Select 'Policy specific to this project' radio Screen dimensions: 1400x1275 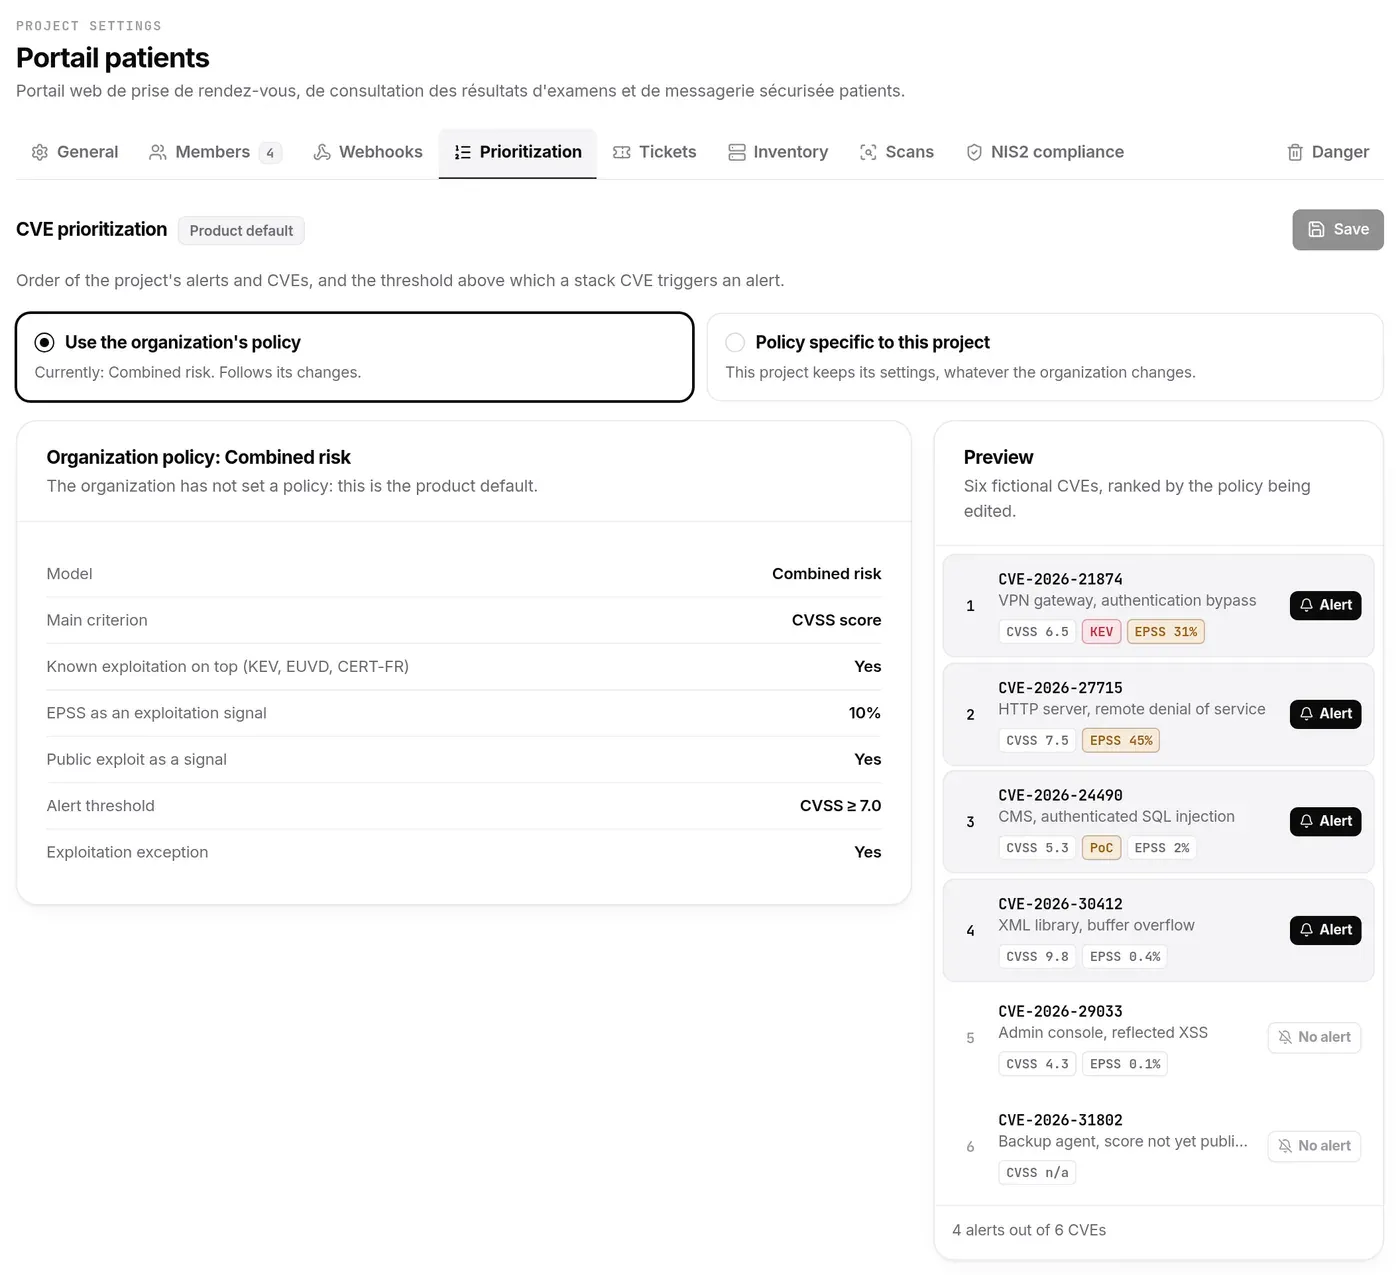point(735,342)
